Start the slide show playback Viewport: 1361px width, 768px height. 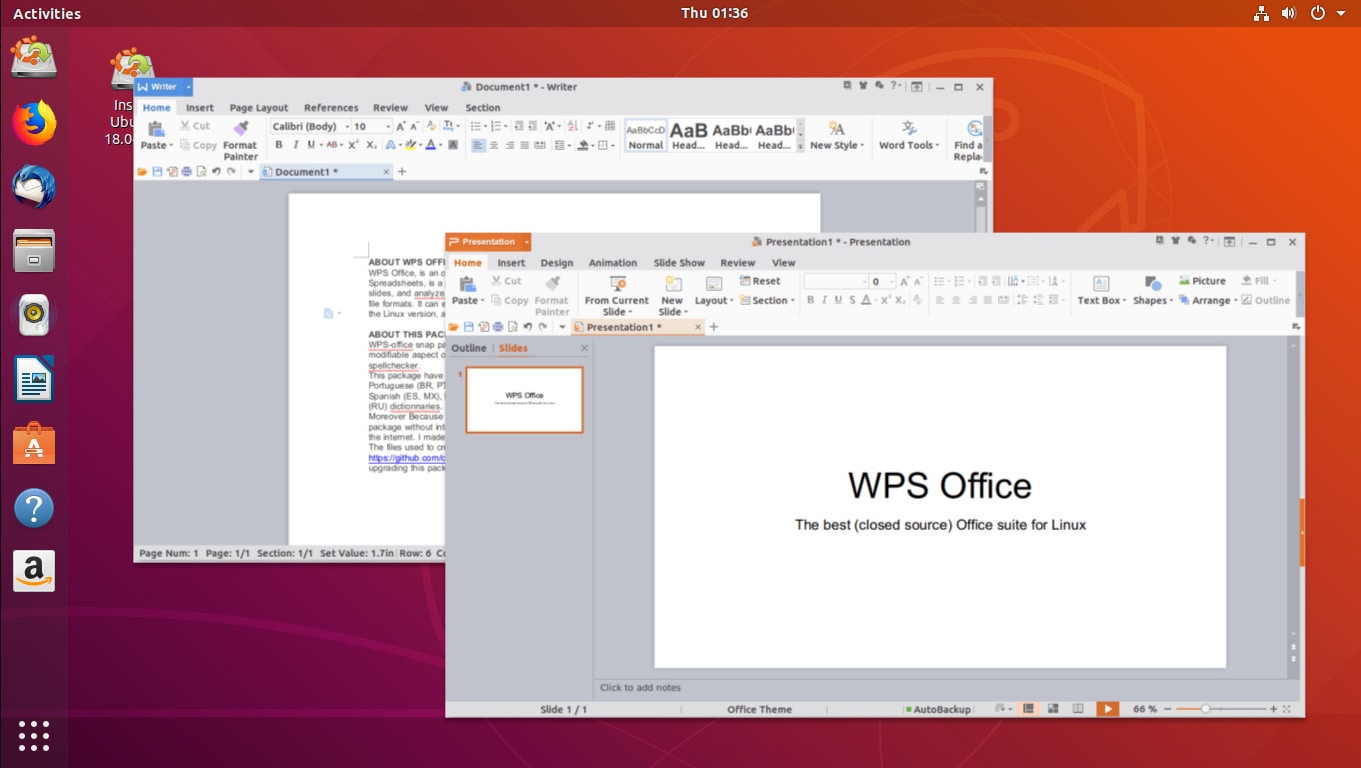point(1107,708)
